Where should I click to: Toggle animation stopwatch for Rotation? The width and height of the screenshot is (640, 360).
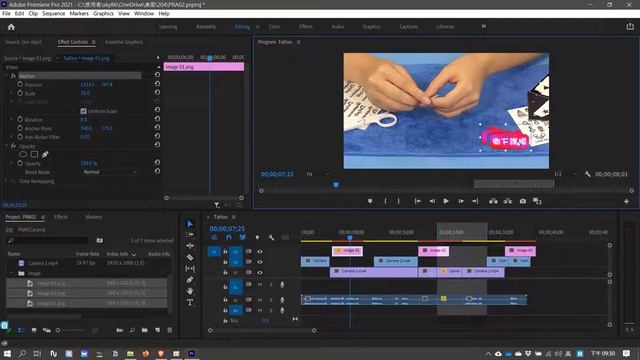click(20, 119)
